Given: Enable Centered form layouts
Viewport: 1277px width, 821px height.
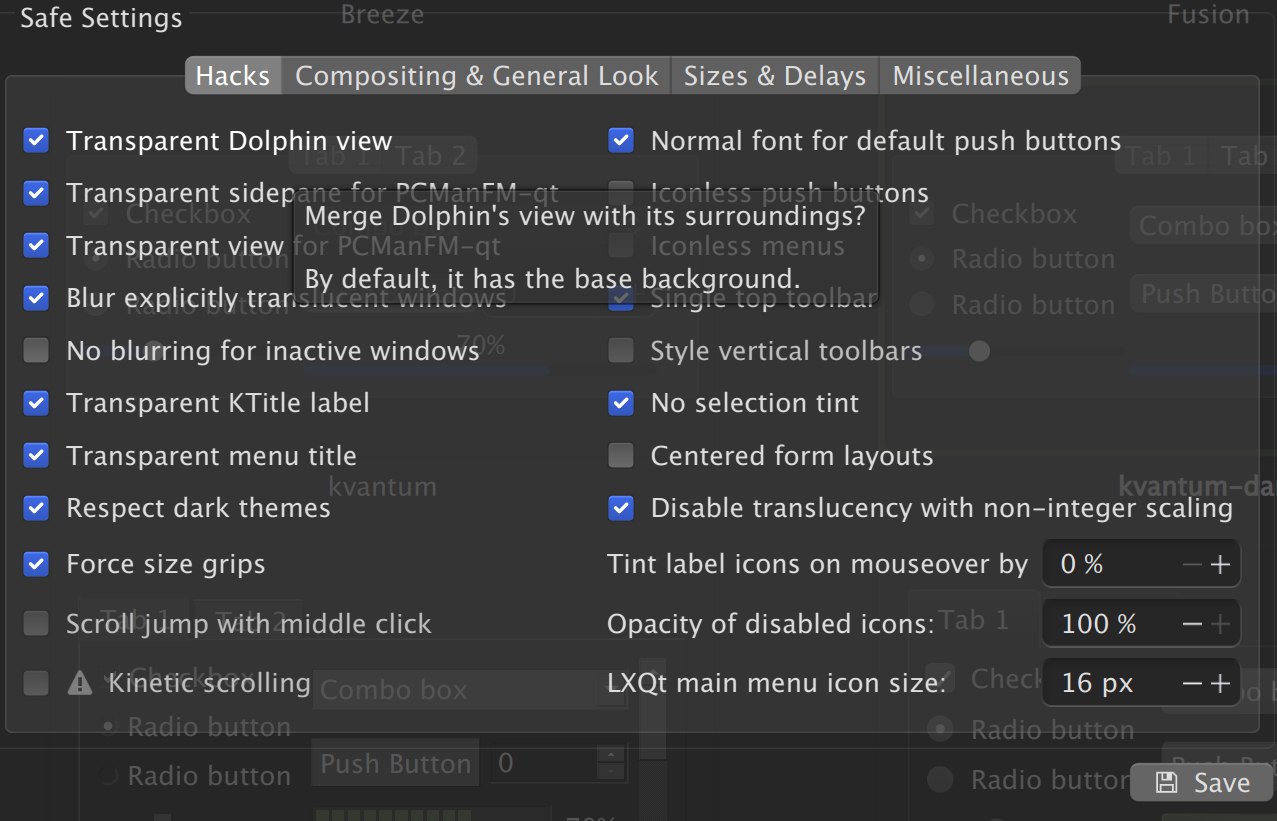Looking at the screenshot, I should coord(621,456).
